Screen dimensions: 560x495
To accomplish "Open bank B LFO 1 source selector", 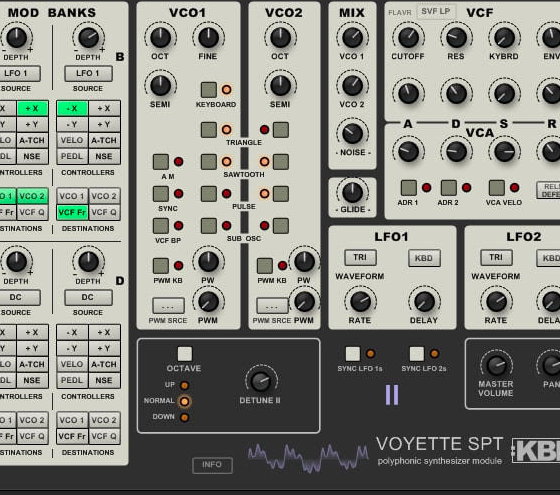I will [88, 74].
